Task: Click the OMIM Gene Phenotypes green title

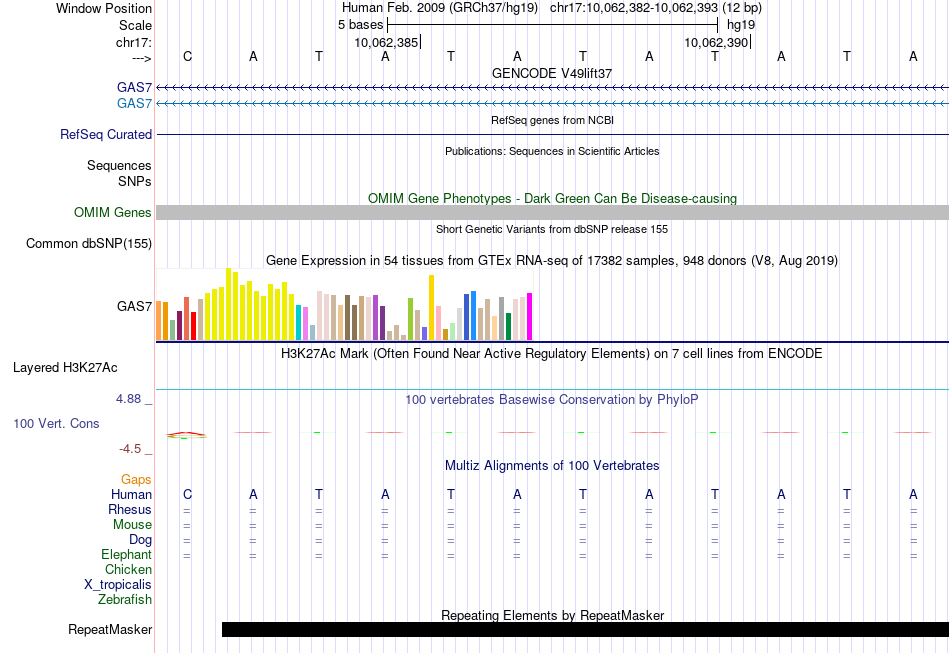Action: tap(553, 199)
